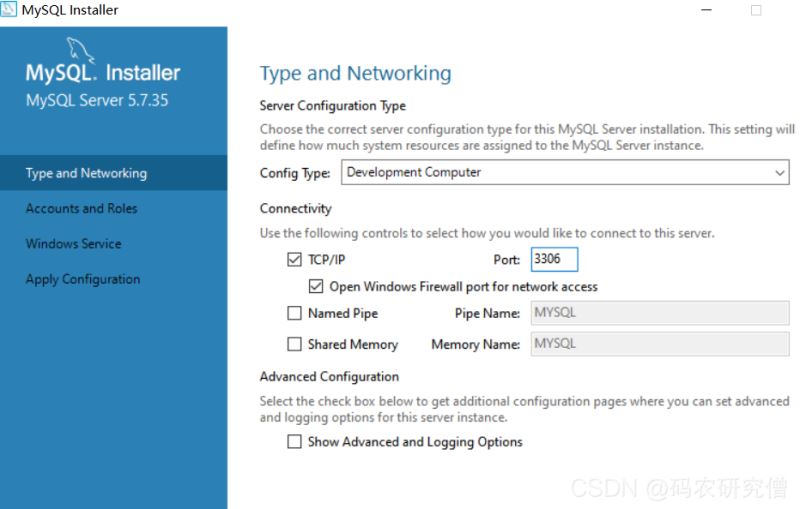Click the Advanced Configuration section label
The width and height of the screenshot is (800, 509).
329,376
